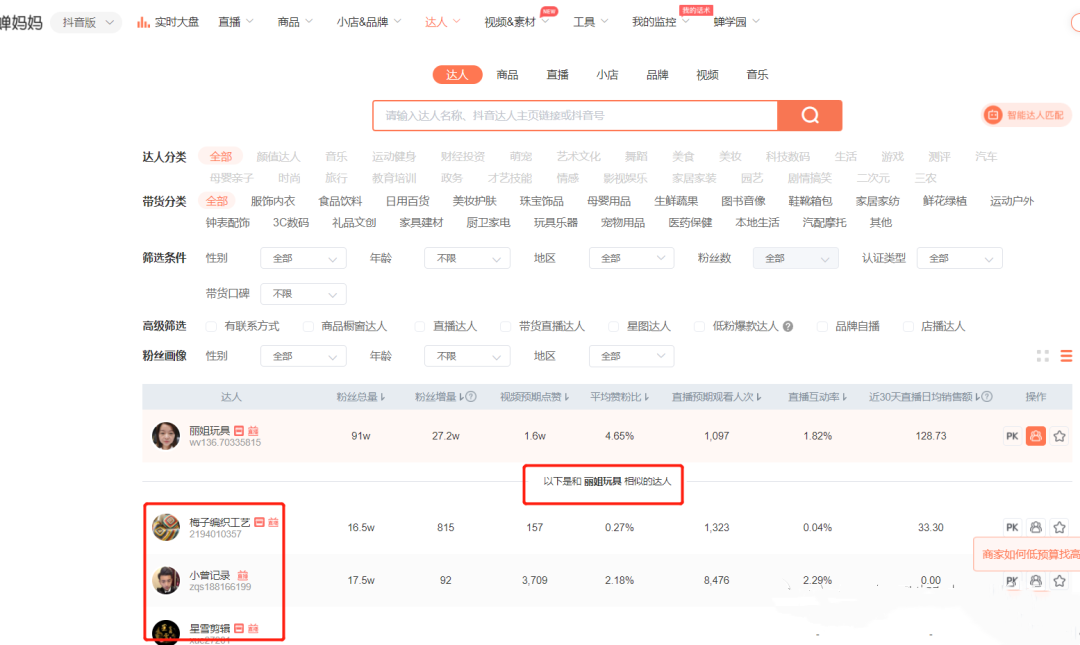Screen dimensions: 1080x645
Task: Click help icon beside 粉丝增量 column
Action: 471,397
